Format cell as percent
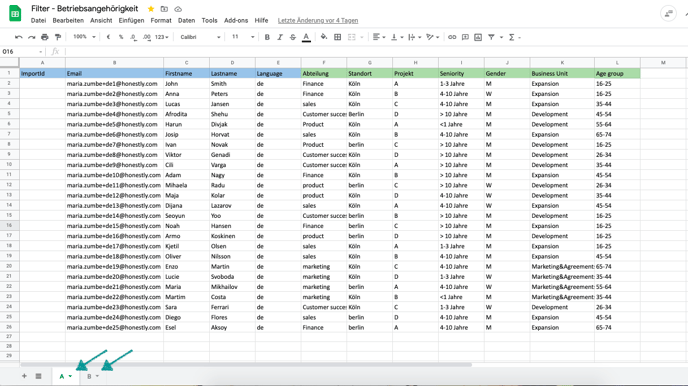 pyautogui.click(x=121, y=37)
